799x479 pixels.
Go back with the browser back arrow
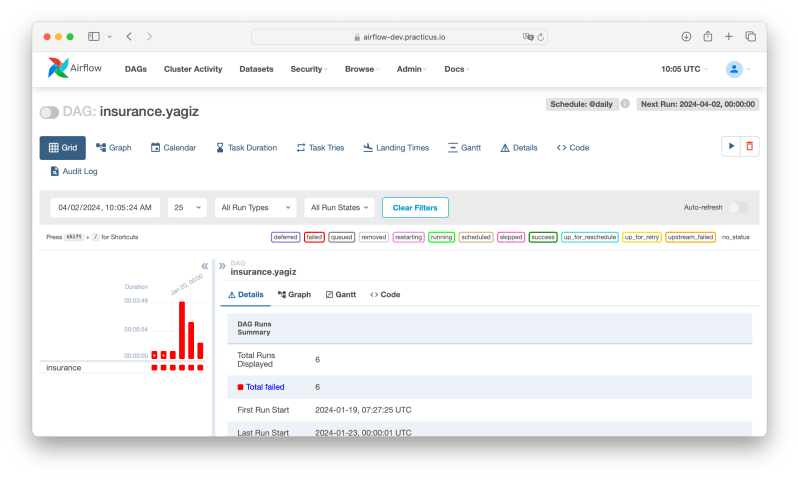pyautogui.click(x=129, y=36)
